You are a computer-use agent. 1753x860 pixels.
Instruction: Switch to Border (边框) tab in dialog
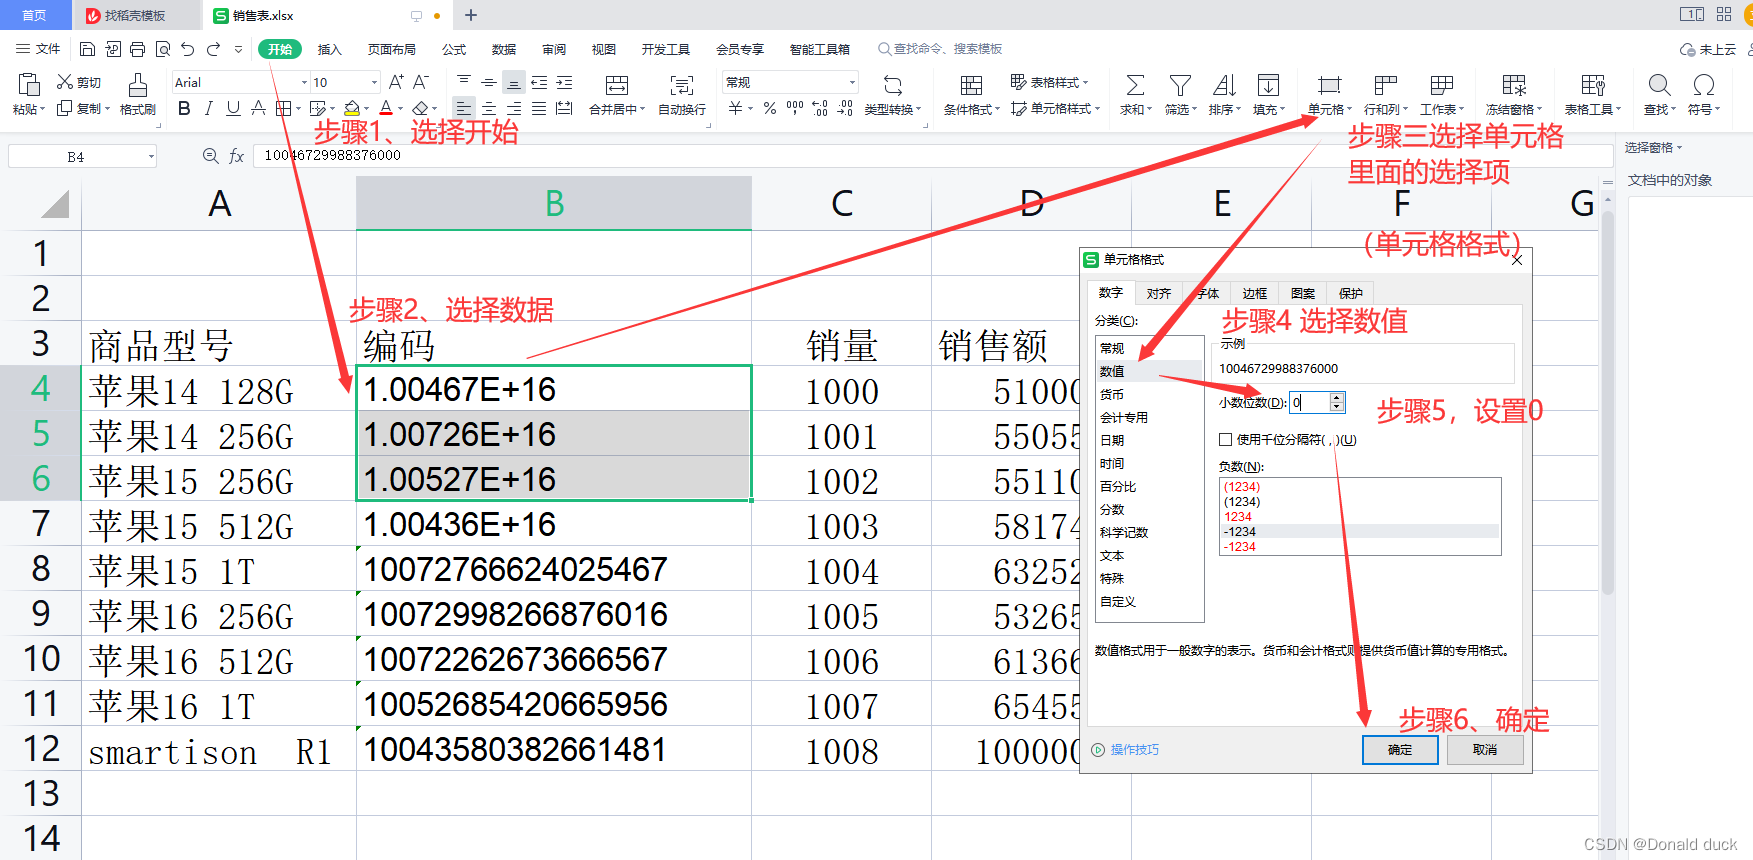coord(1254,293)
